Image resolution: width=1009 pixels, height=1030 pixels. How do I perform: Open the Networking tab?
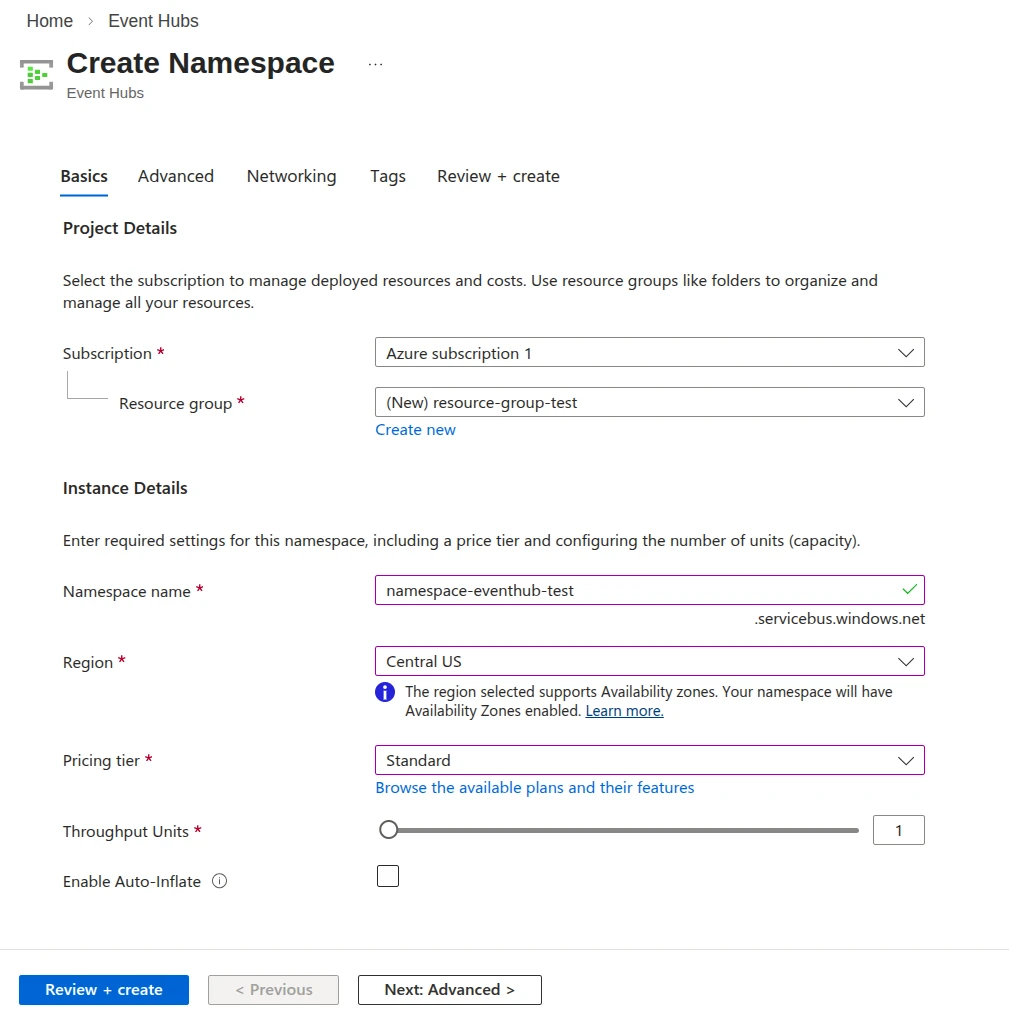click(x=291, y=176)
